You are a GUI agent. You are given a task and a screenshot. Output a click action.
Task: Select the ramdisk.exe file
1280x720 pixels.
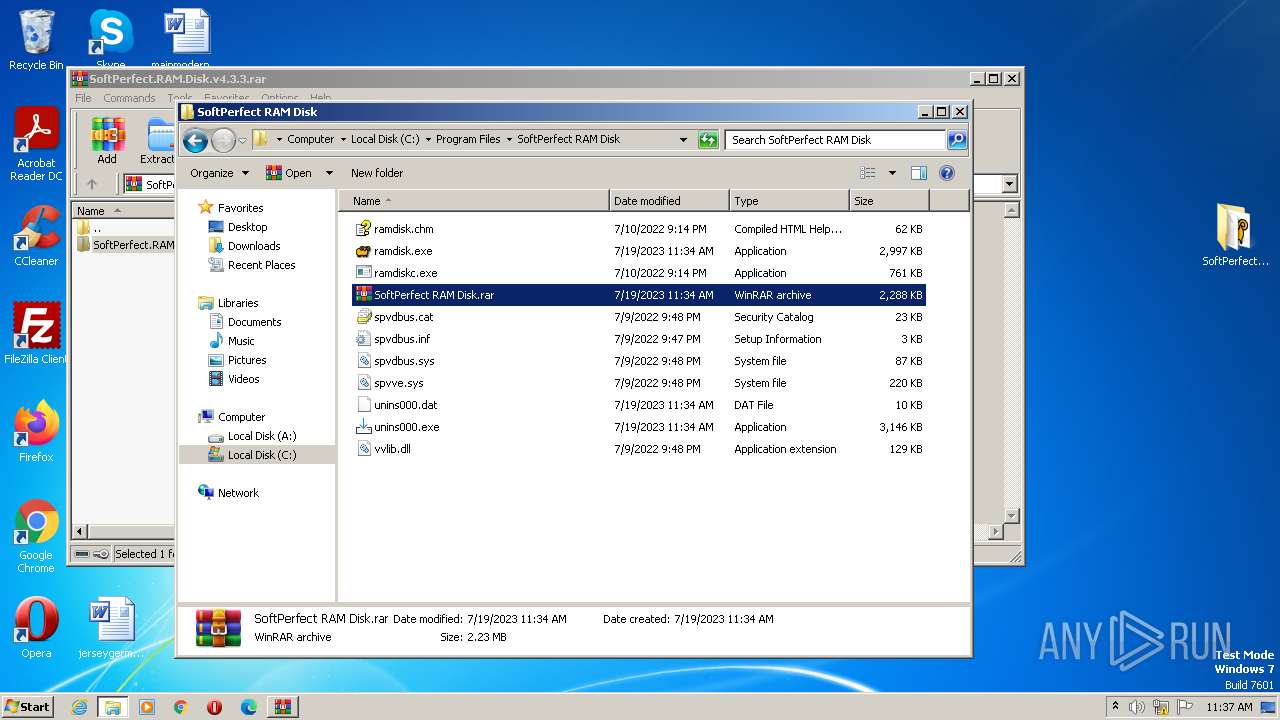[x=639, y=251]
